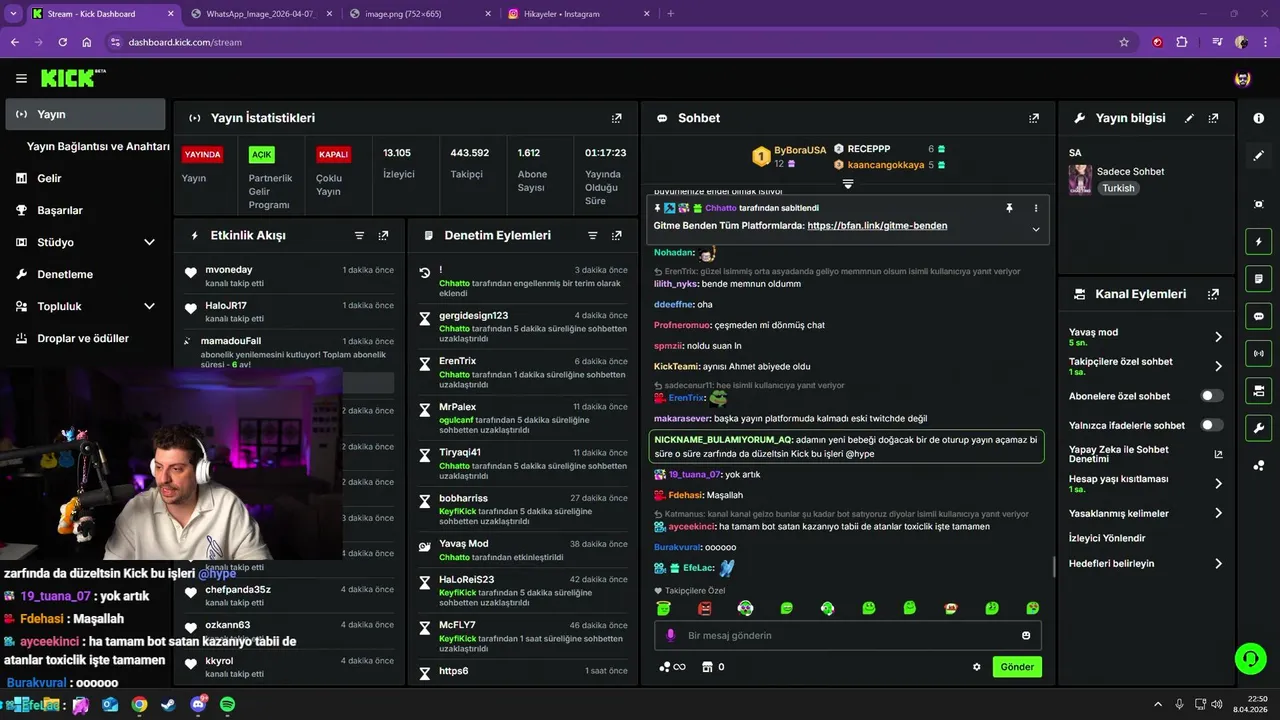Image resolution: width=1280 pixels, height=720 pixels.
Task: Open Yavaş mod settings
Action: pyautogui.click(x=1146, y=337)
